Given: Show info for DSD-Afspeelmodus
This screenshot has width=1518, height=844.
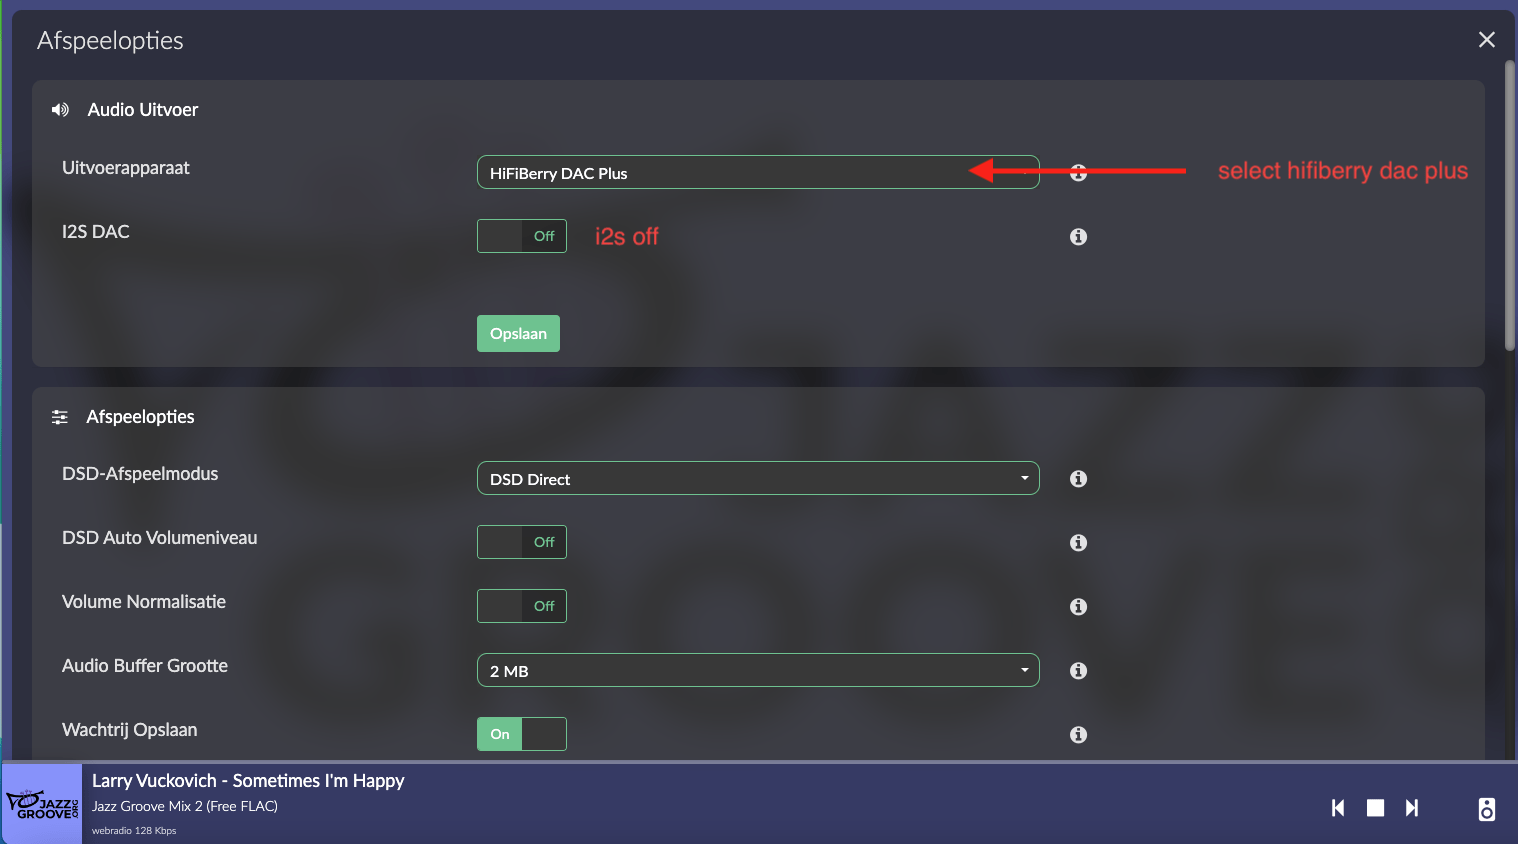Looking at the screenshot, I should tap(1078, 479).
